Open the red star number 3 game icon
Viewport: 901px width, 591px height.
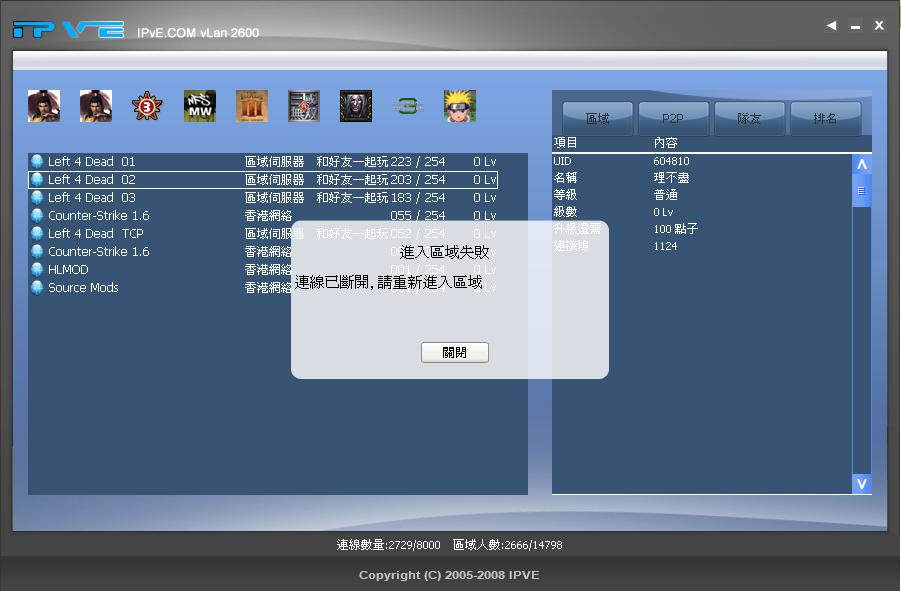(x=147, y=106)
